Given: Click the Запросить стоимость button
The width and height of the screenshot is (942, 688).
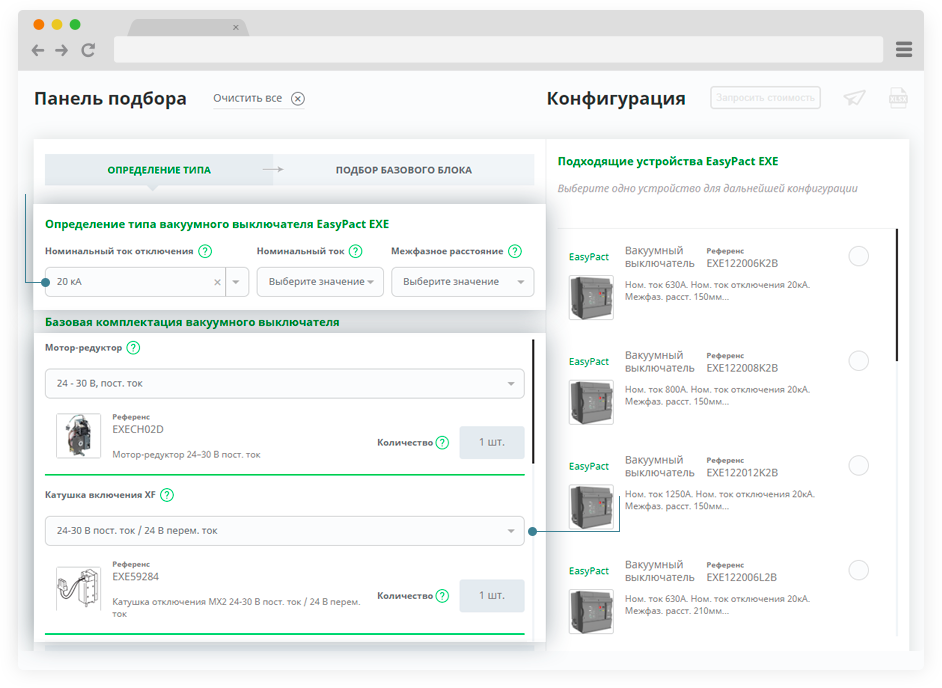Looking at the screenshot, I should (765, 97).
